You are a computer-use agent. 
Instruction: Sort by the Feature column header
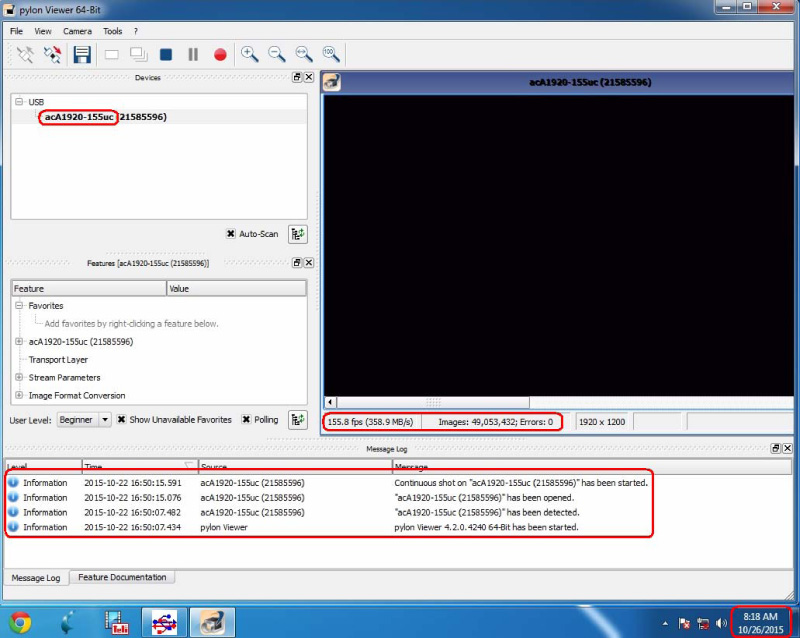click(89, 288)
